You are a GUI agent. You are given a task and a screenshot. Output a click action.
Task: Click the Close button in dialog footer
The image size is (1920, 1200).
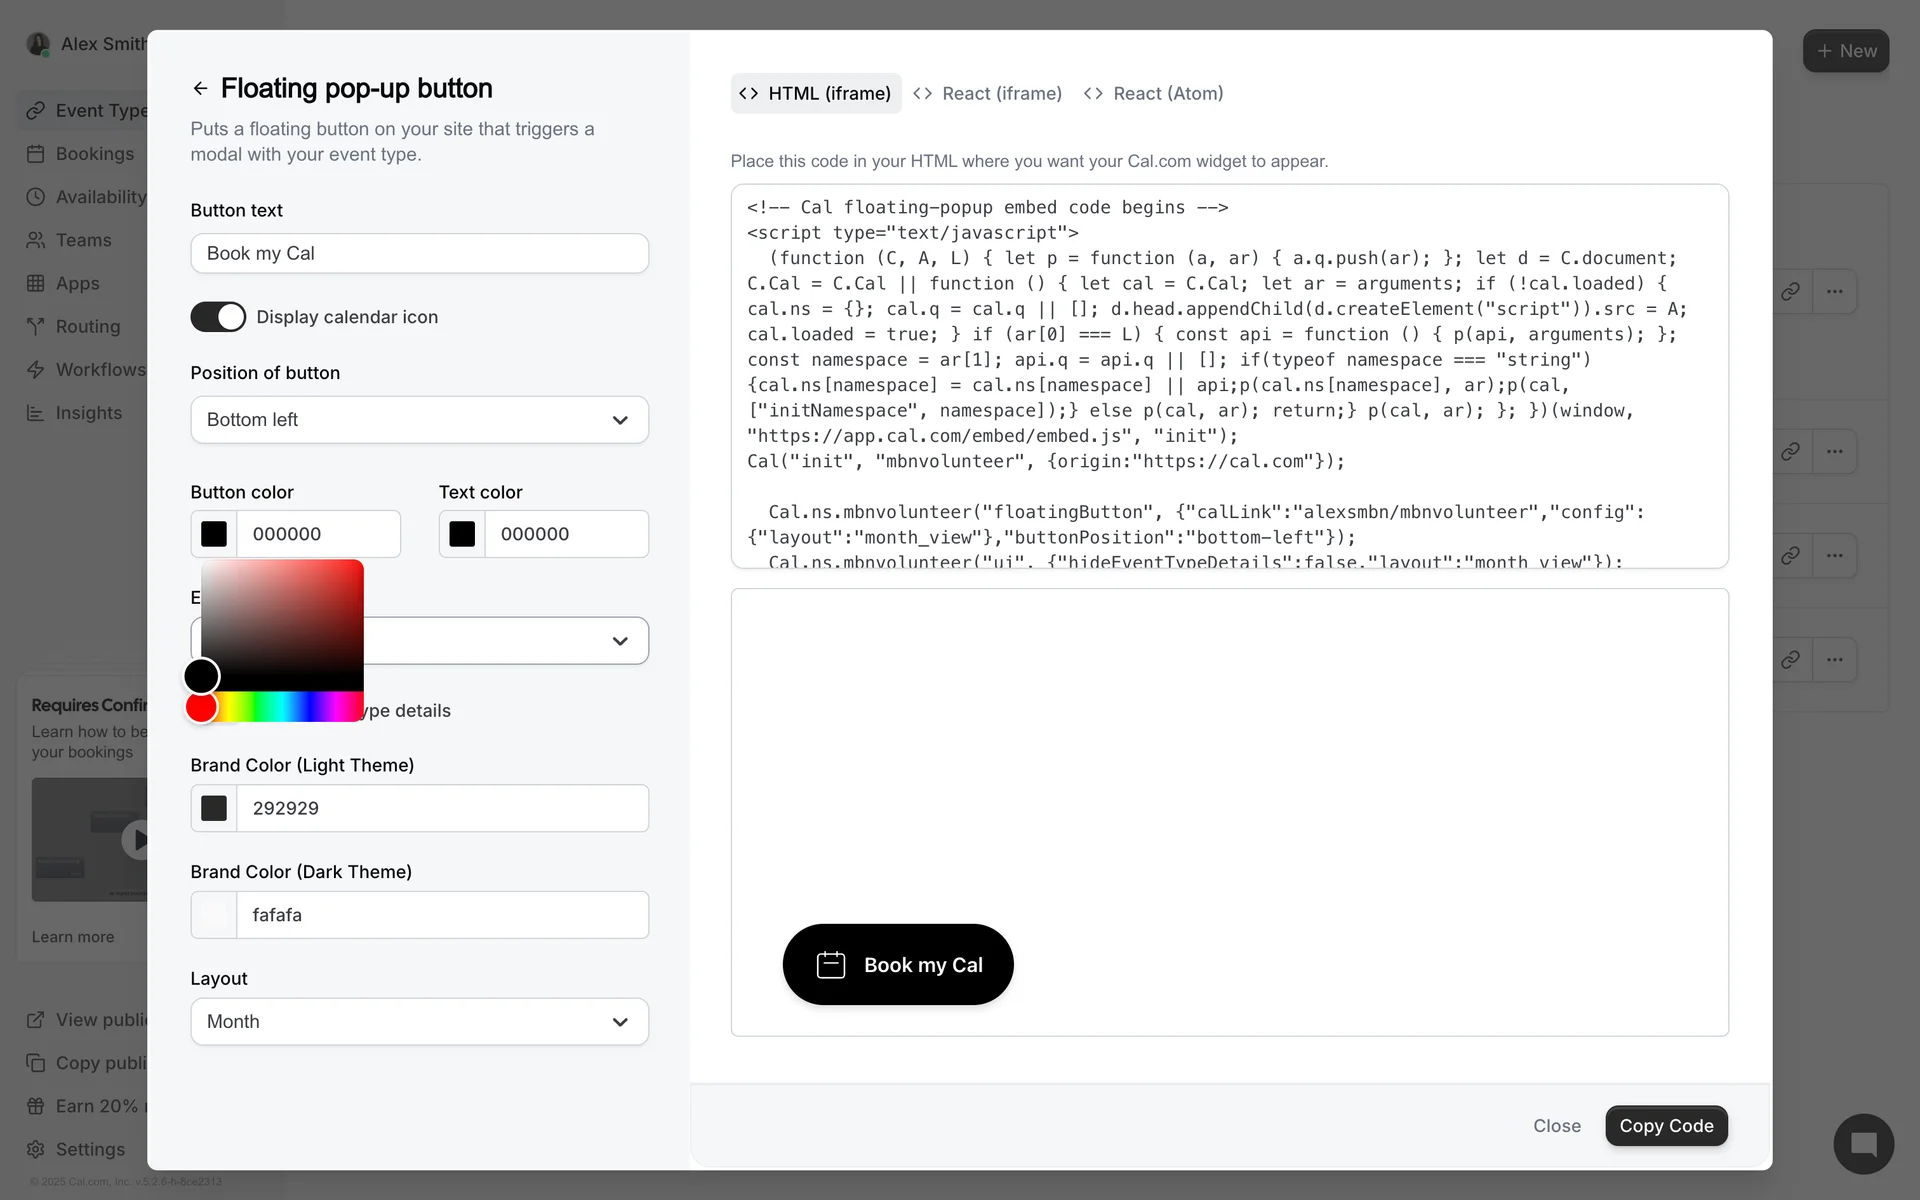[x=1556, y=1126]
